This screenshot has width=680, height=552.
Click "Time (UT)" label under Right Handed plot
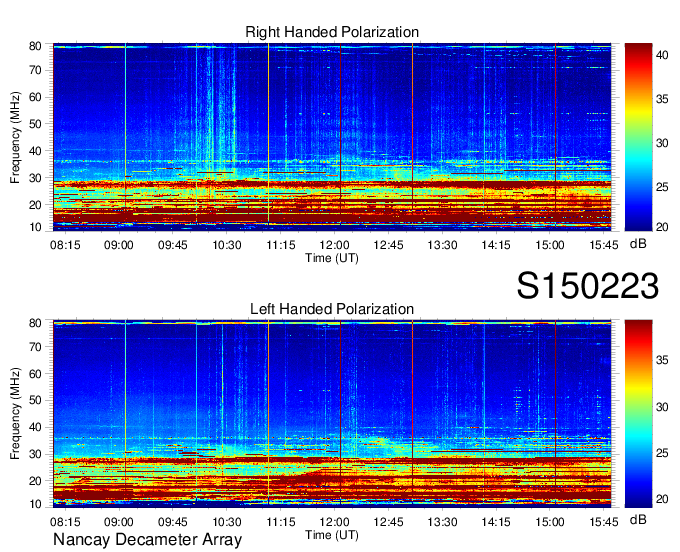click(x=332, y=258)
